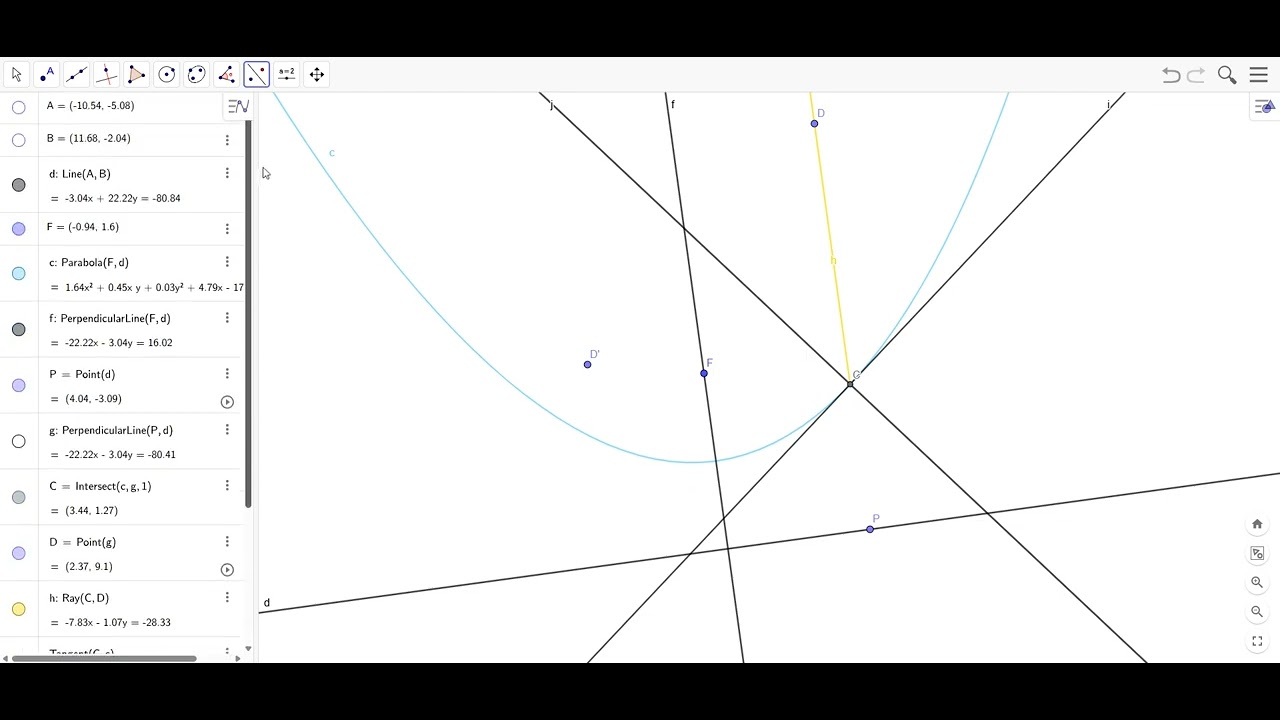Click the algebra panel vertical scrollbar
This screenshot has height=720, width=1280.
pos(248,313)
